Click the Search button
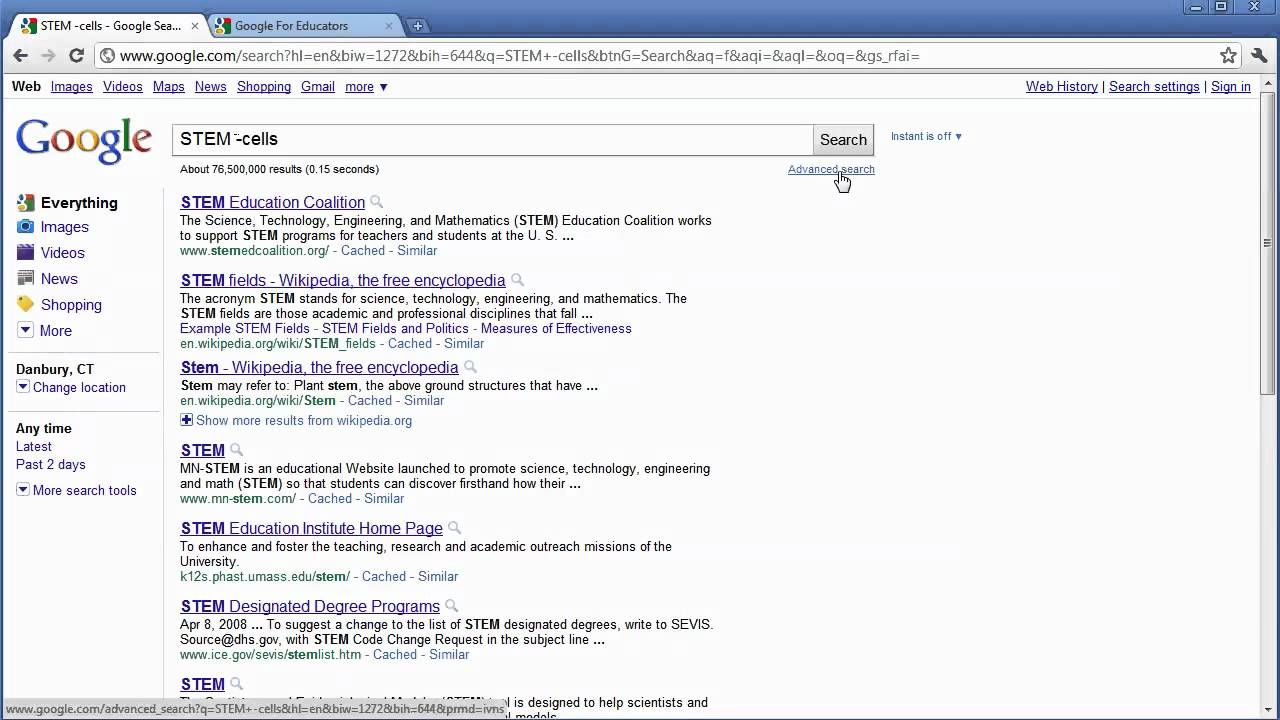This screenshot has height=720, width=1280. coord(843,140)
